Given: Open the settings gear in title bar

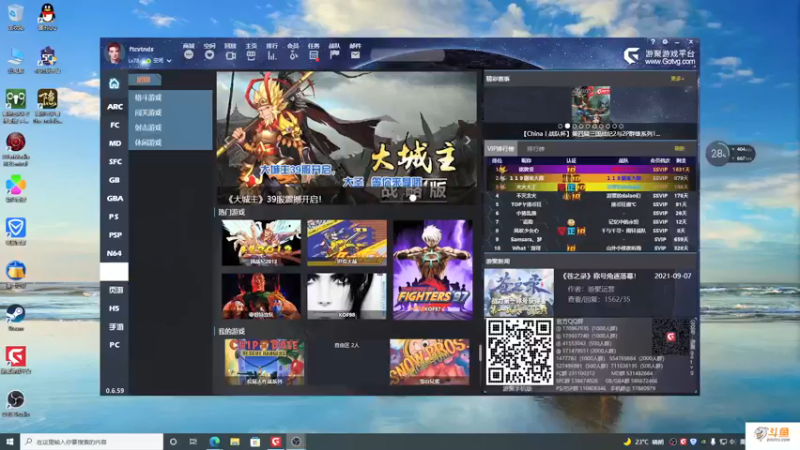Looking at the screenshot, I should pos(665,42).
